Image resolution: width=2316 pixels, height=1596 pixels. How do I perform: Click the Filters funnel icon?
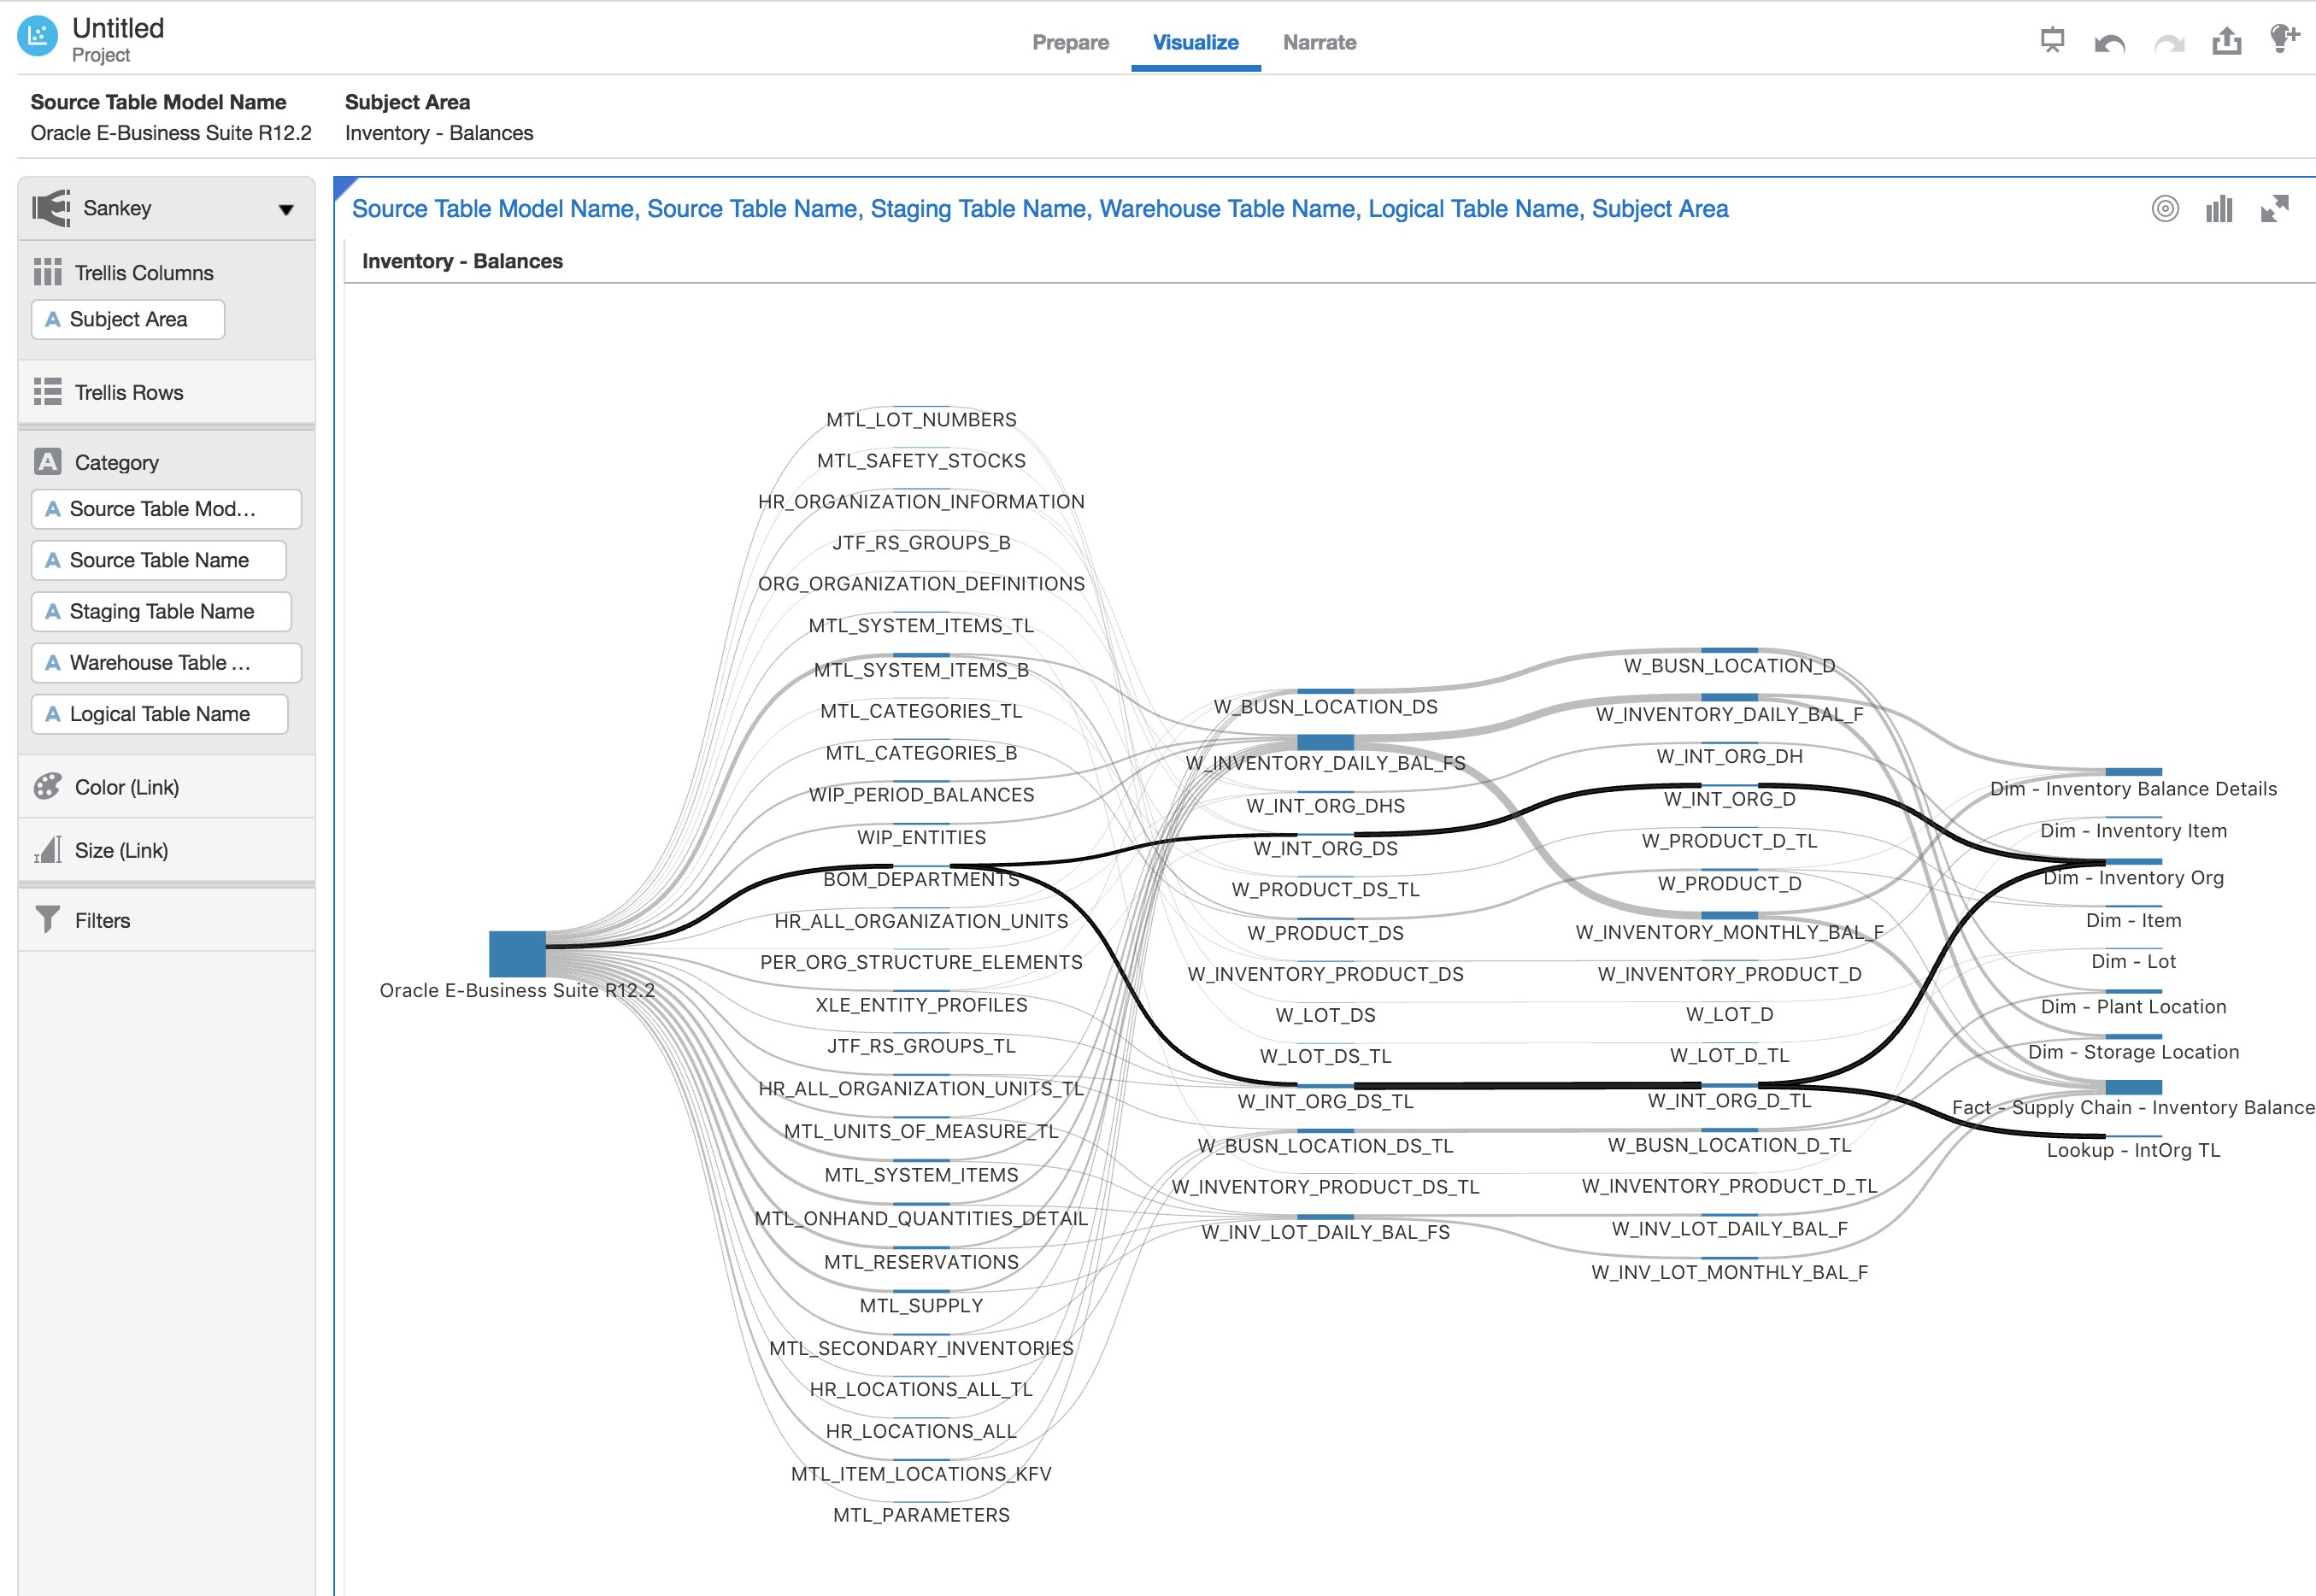click(x=47, y=920)
